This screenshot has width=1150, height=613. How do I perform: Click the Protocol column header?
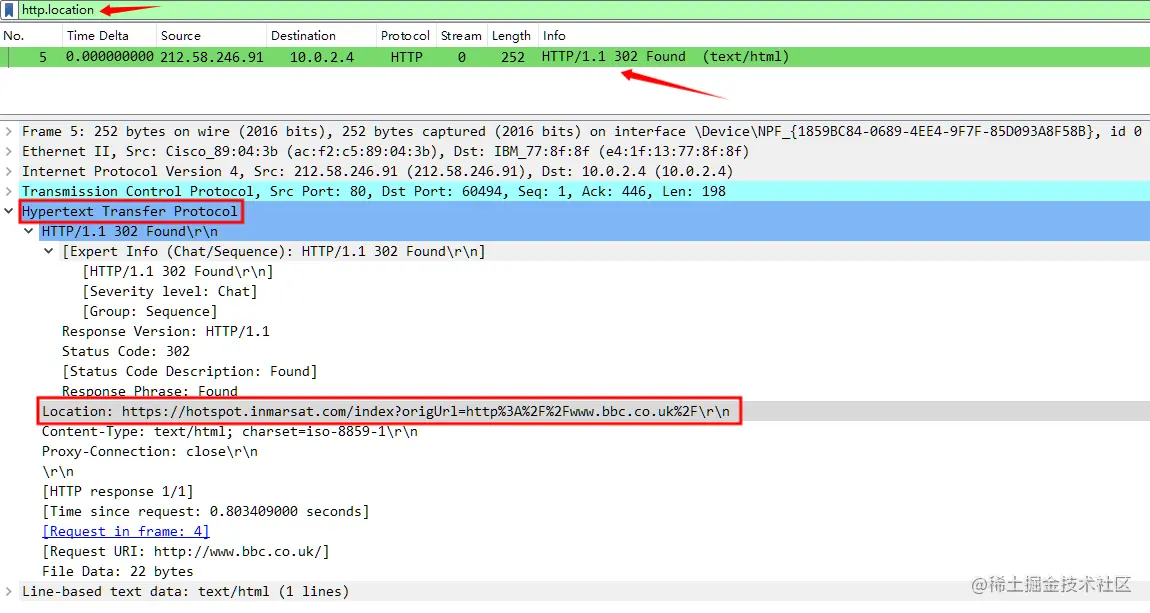tap(405, 35)
